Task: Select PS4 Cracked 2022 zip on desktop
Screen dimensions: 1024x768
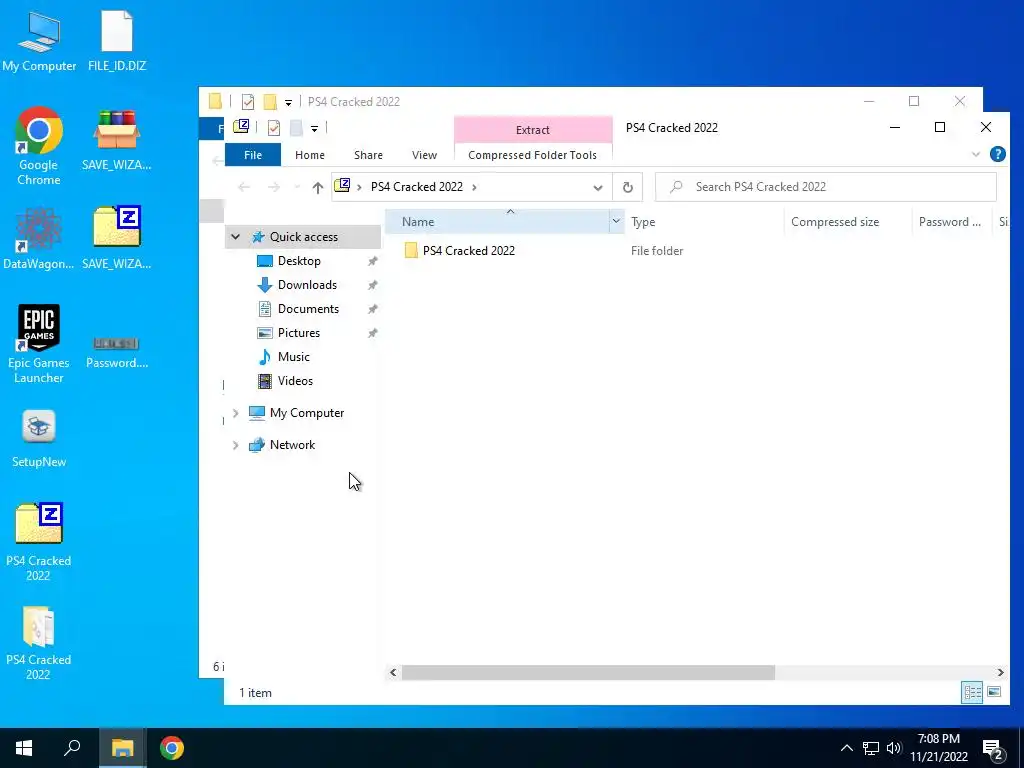Action: click(39, 542)
